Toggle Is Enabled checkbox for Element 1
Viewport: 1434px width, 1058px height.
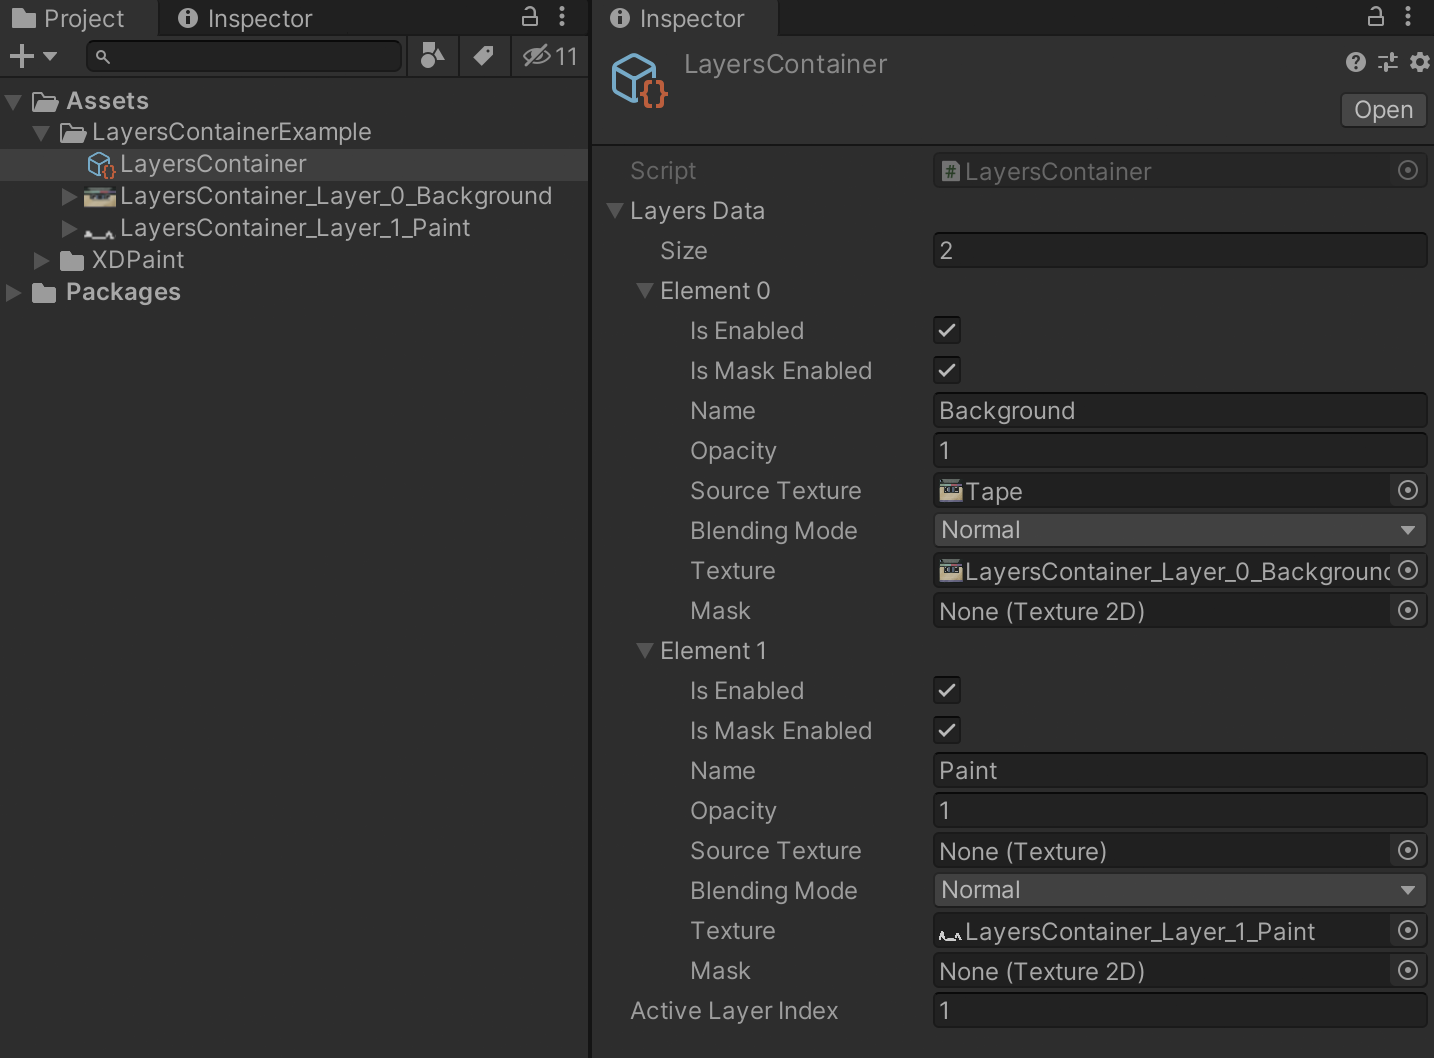point(947,690)
